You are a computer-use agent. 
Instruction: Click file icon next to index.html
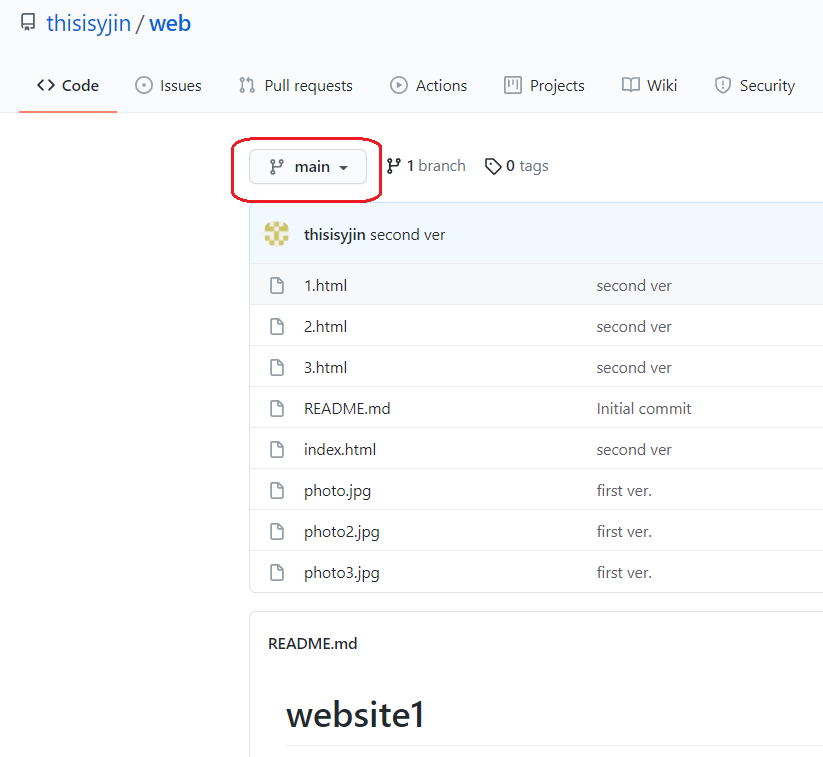277,449
